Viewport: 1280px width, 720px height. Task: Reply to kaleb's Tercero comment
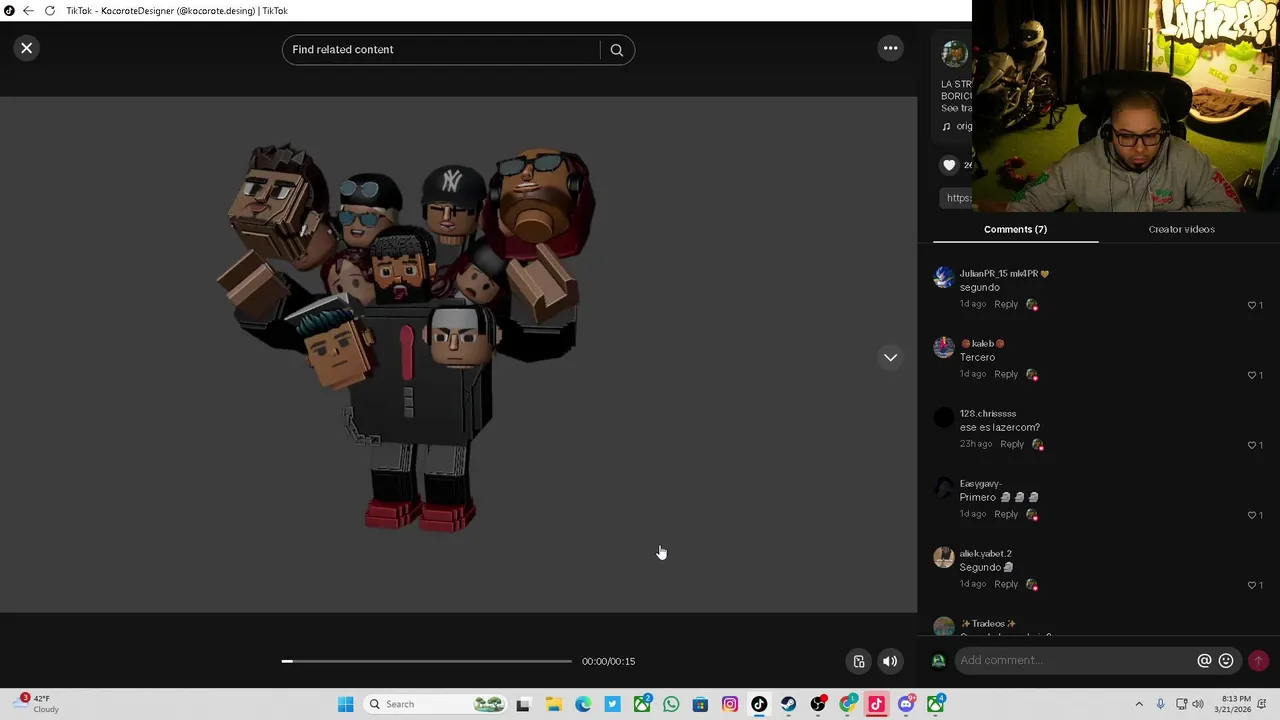[1006, 374]
